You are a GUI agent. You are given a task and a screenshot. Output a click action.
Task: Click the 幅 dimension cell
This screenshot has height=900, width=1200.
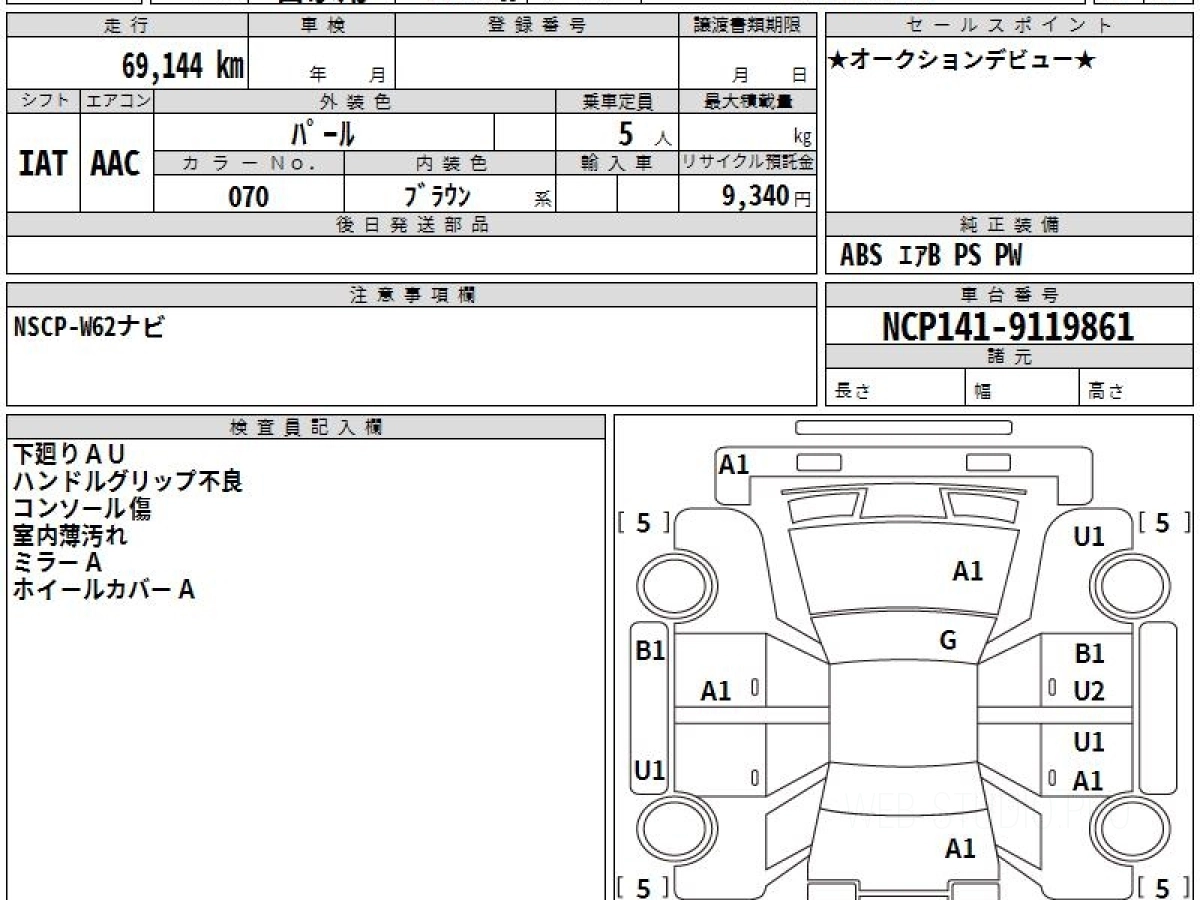click(x=1022, y=388)
